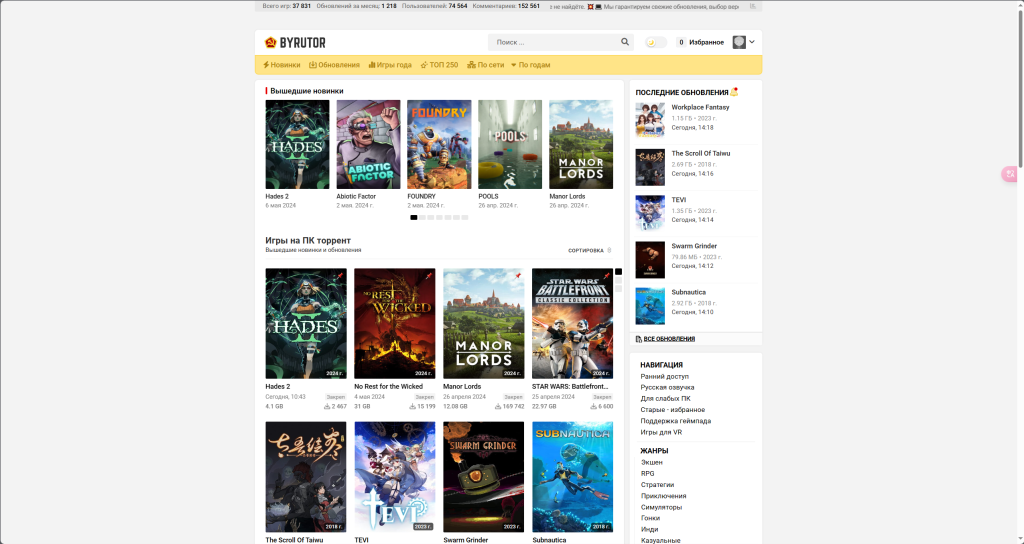Click the pink translate floating icon
This screenshot has width=1024, height=544.
(1010, 175)
